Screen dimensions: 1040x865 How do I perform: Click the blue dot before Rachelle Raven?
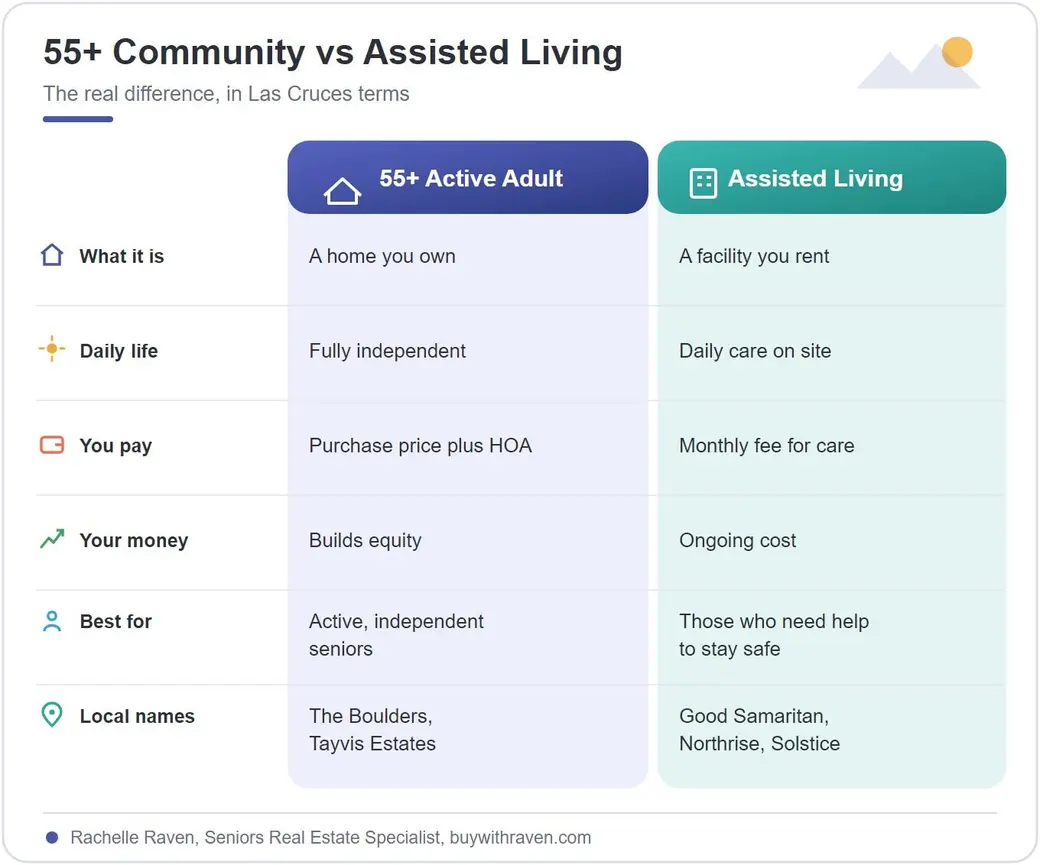(x=52, y=838)
